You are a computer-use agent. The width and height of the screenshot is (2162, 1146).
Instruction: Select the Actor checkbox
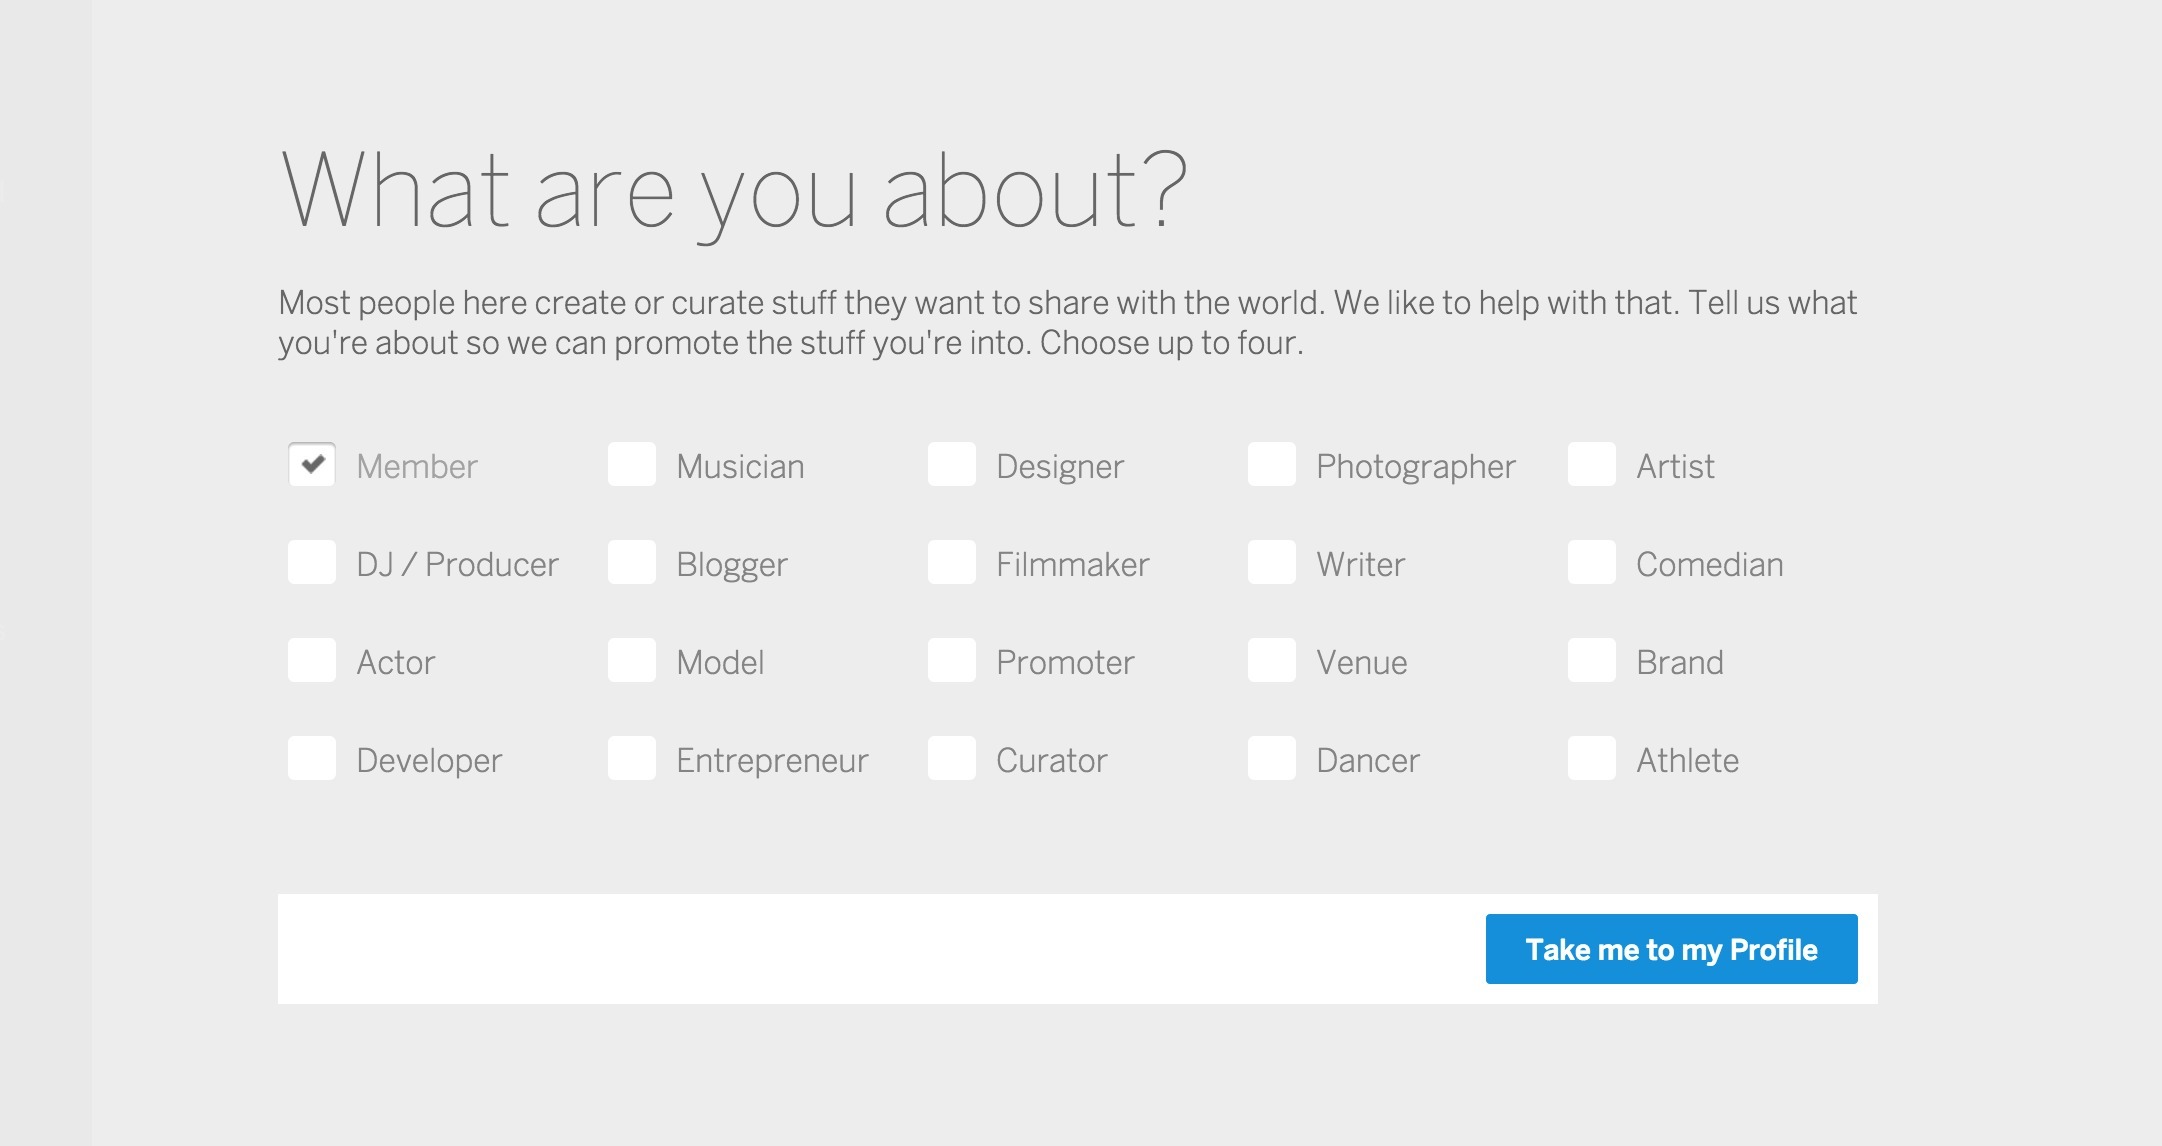click(312, 661)
